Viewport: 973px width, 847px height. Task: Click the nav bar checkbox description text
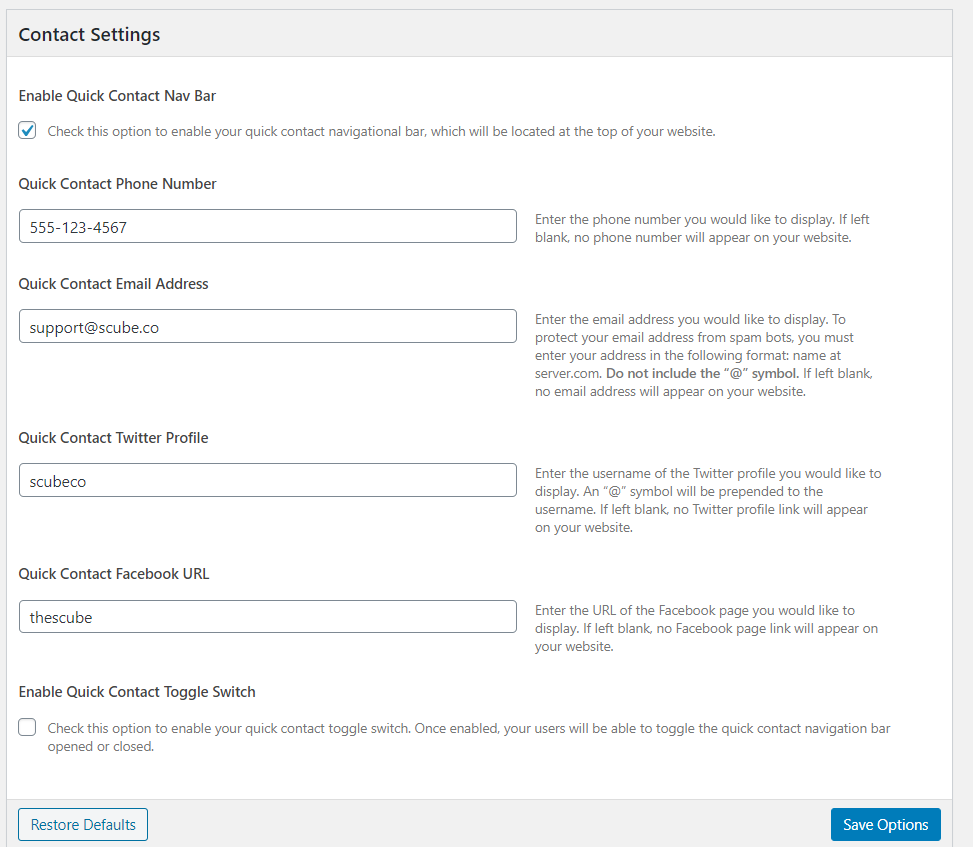(382, 132)
